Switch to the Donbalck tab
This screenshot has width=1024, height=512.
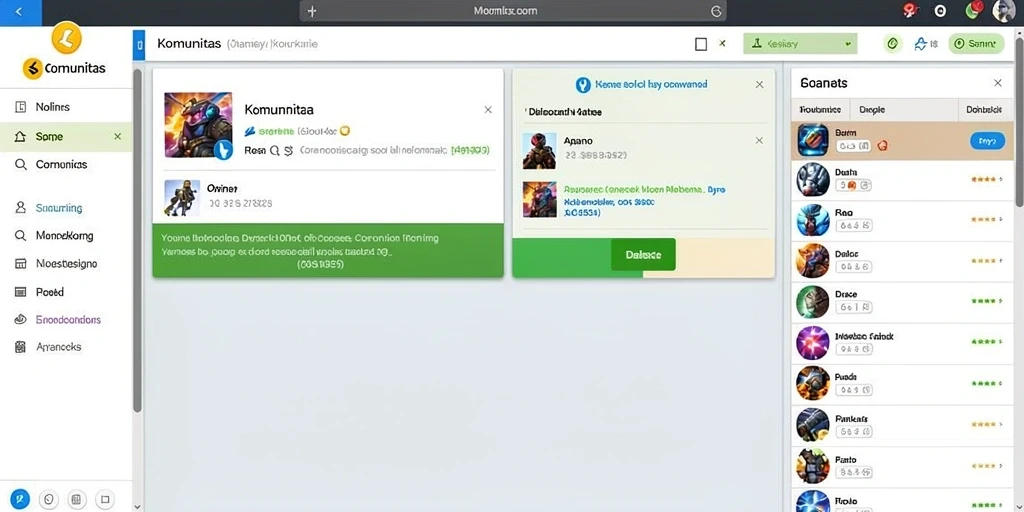point(984,110)
